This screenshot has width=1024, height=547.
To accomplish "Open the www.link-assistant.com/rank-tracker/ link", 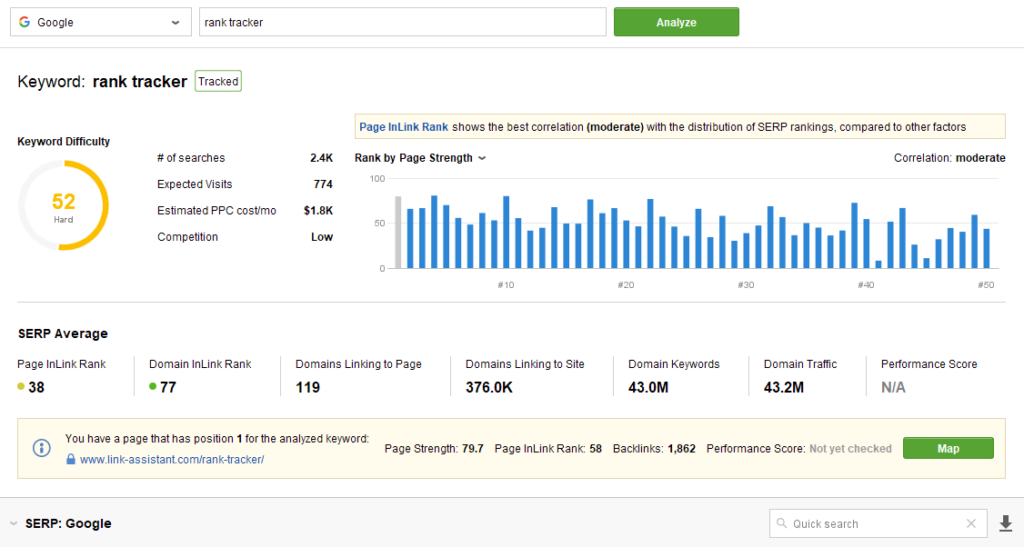I will point(171,459).
